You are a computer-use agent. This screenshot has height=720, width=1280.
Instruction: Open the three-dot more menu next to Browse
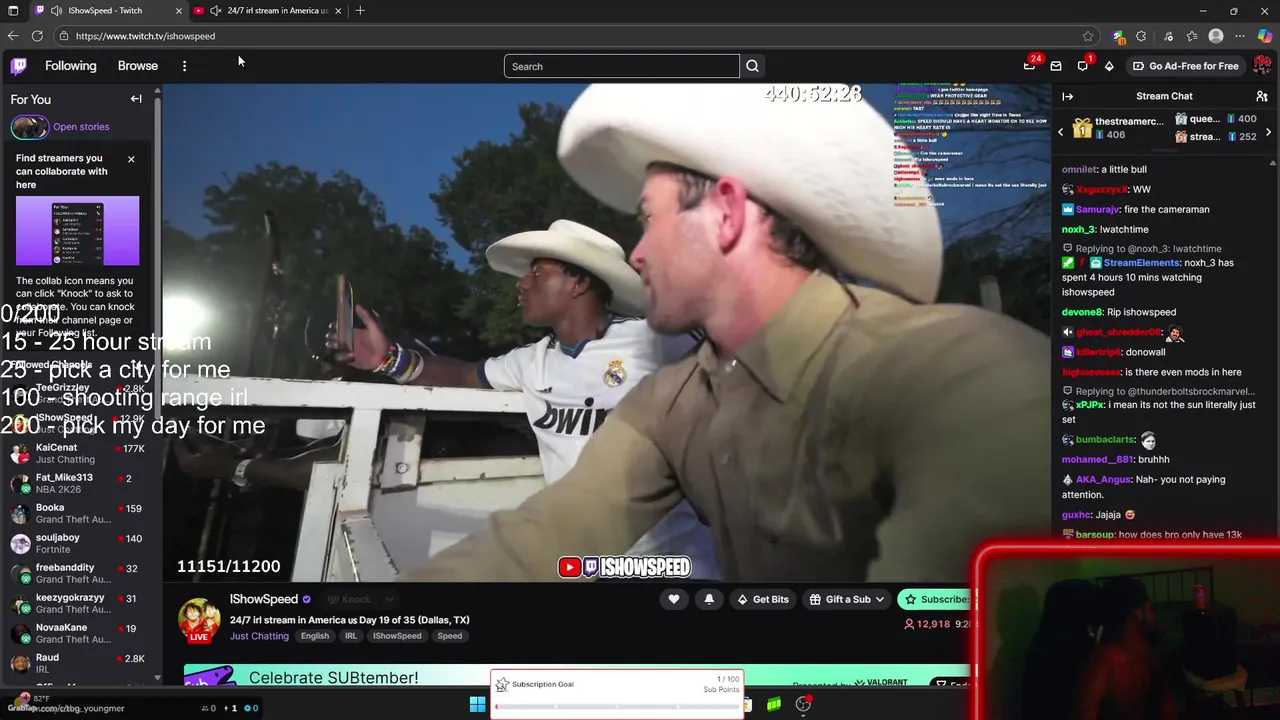coord(184,66)
